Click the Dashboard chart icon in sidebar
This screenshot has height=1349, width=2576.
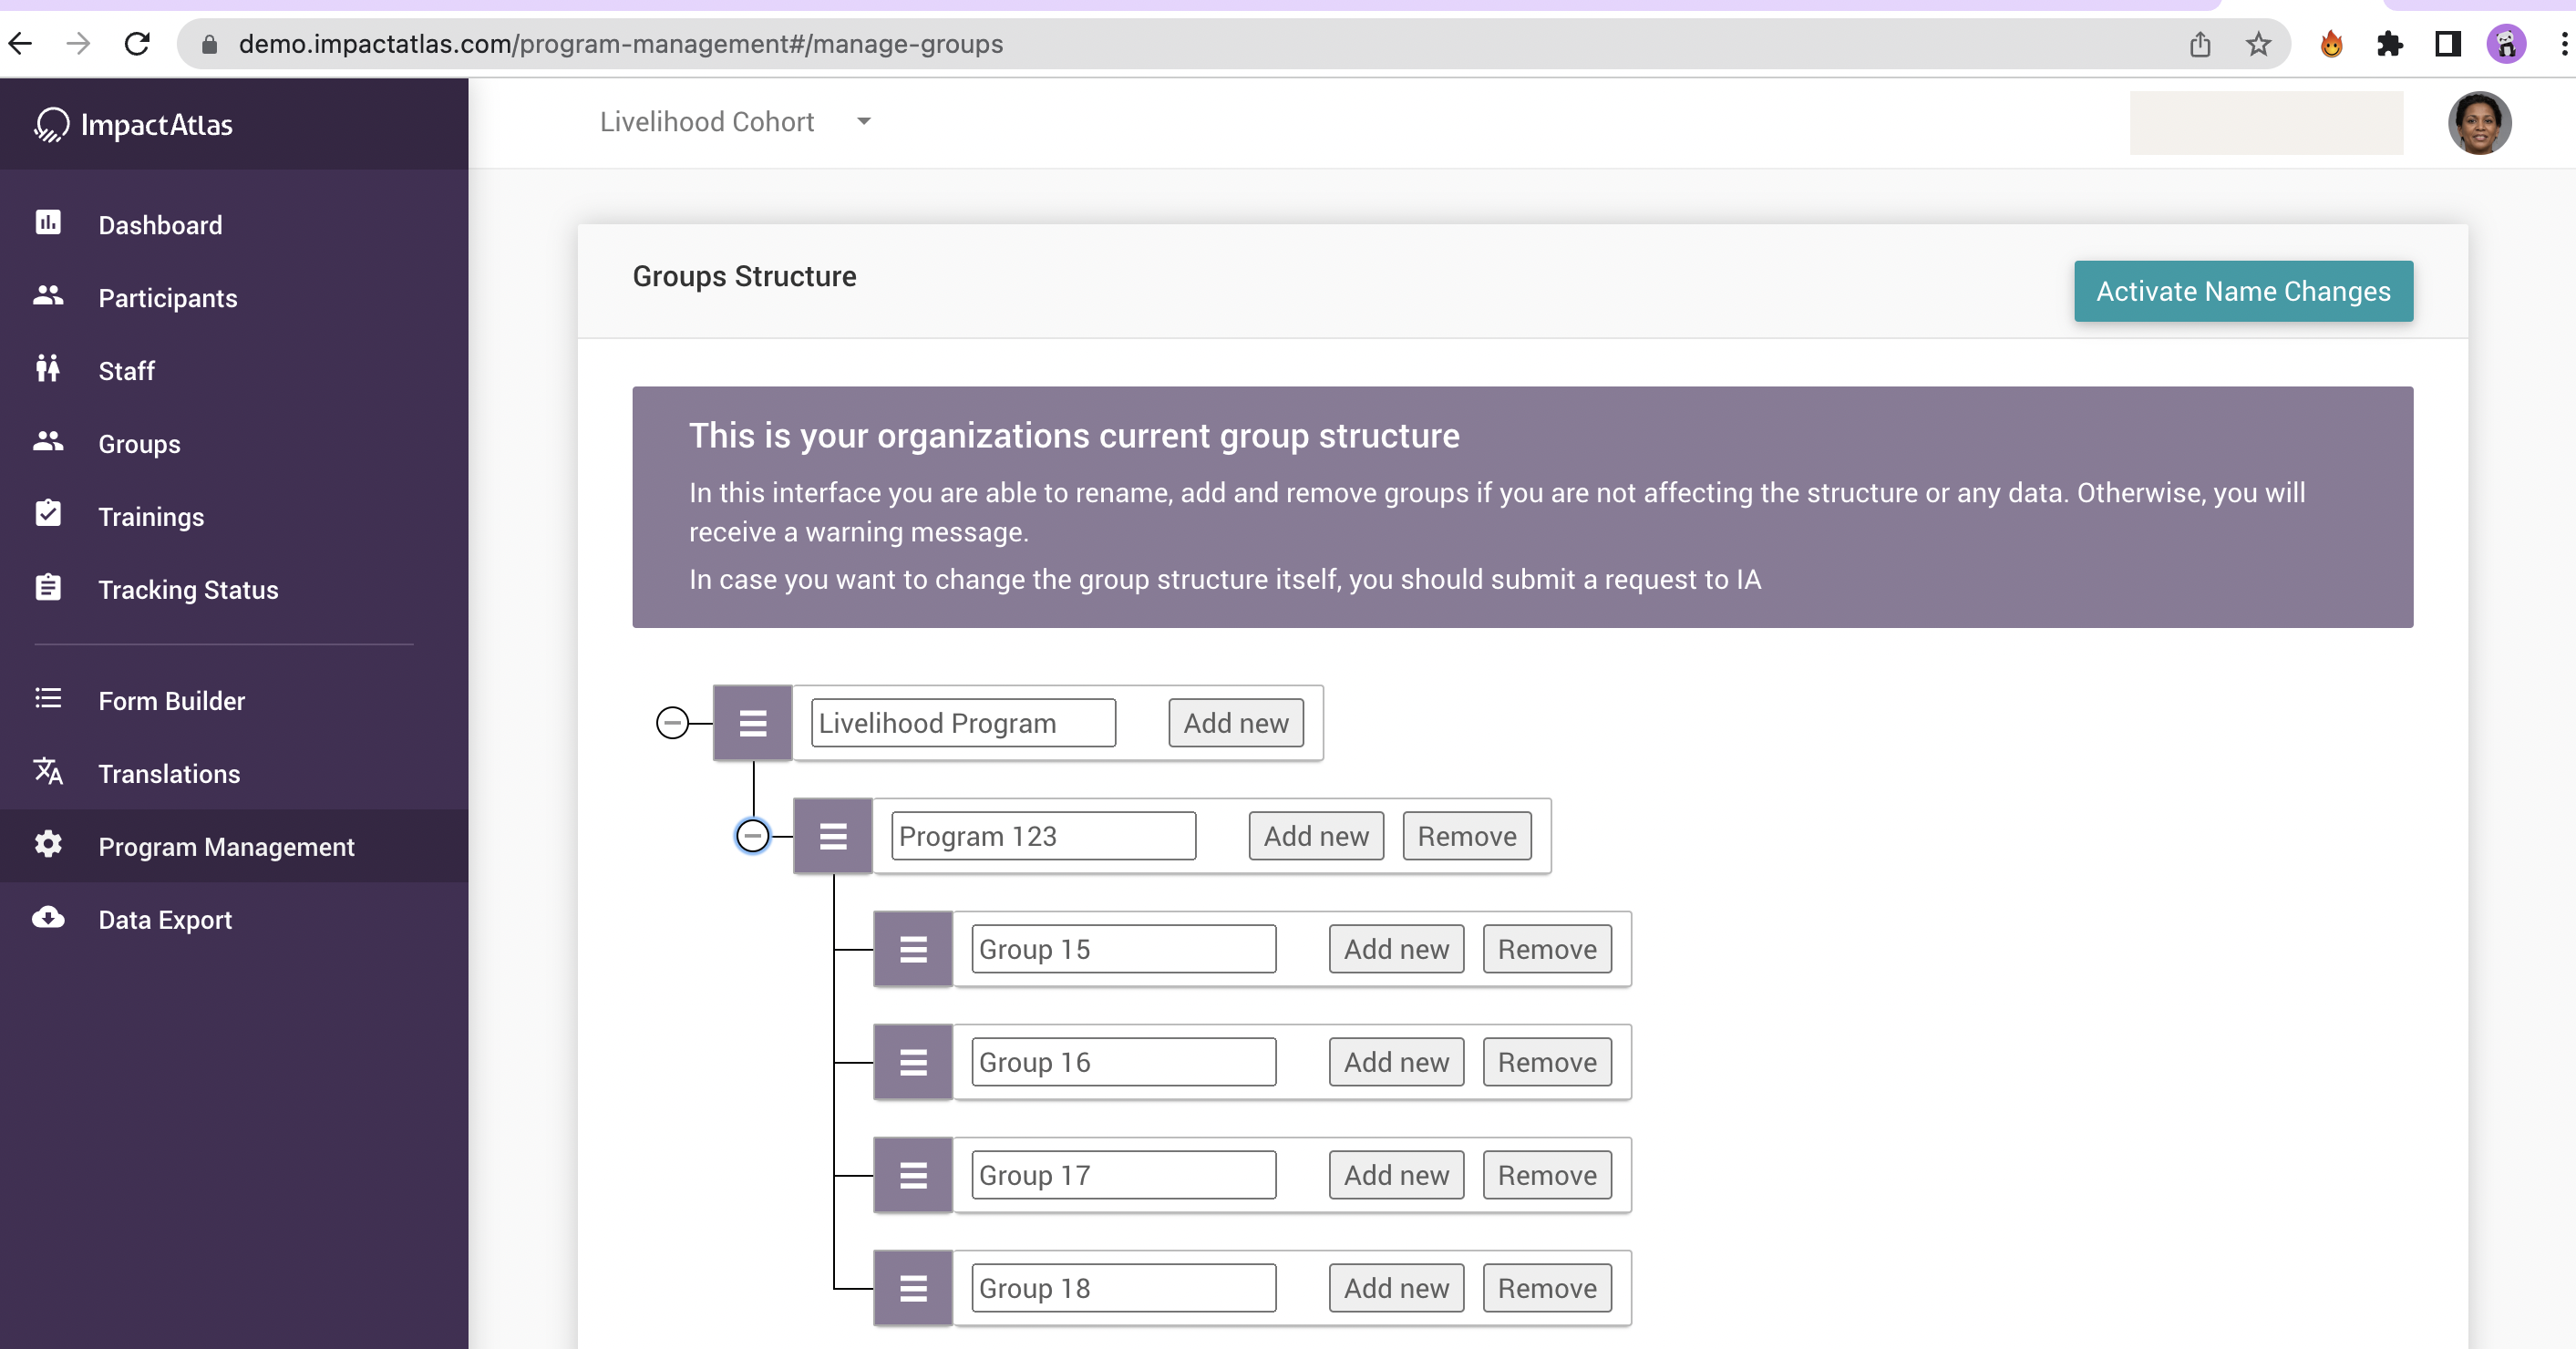[48, 222]
